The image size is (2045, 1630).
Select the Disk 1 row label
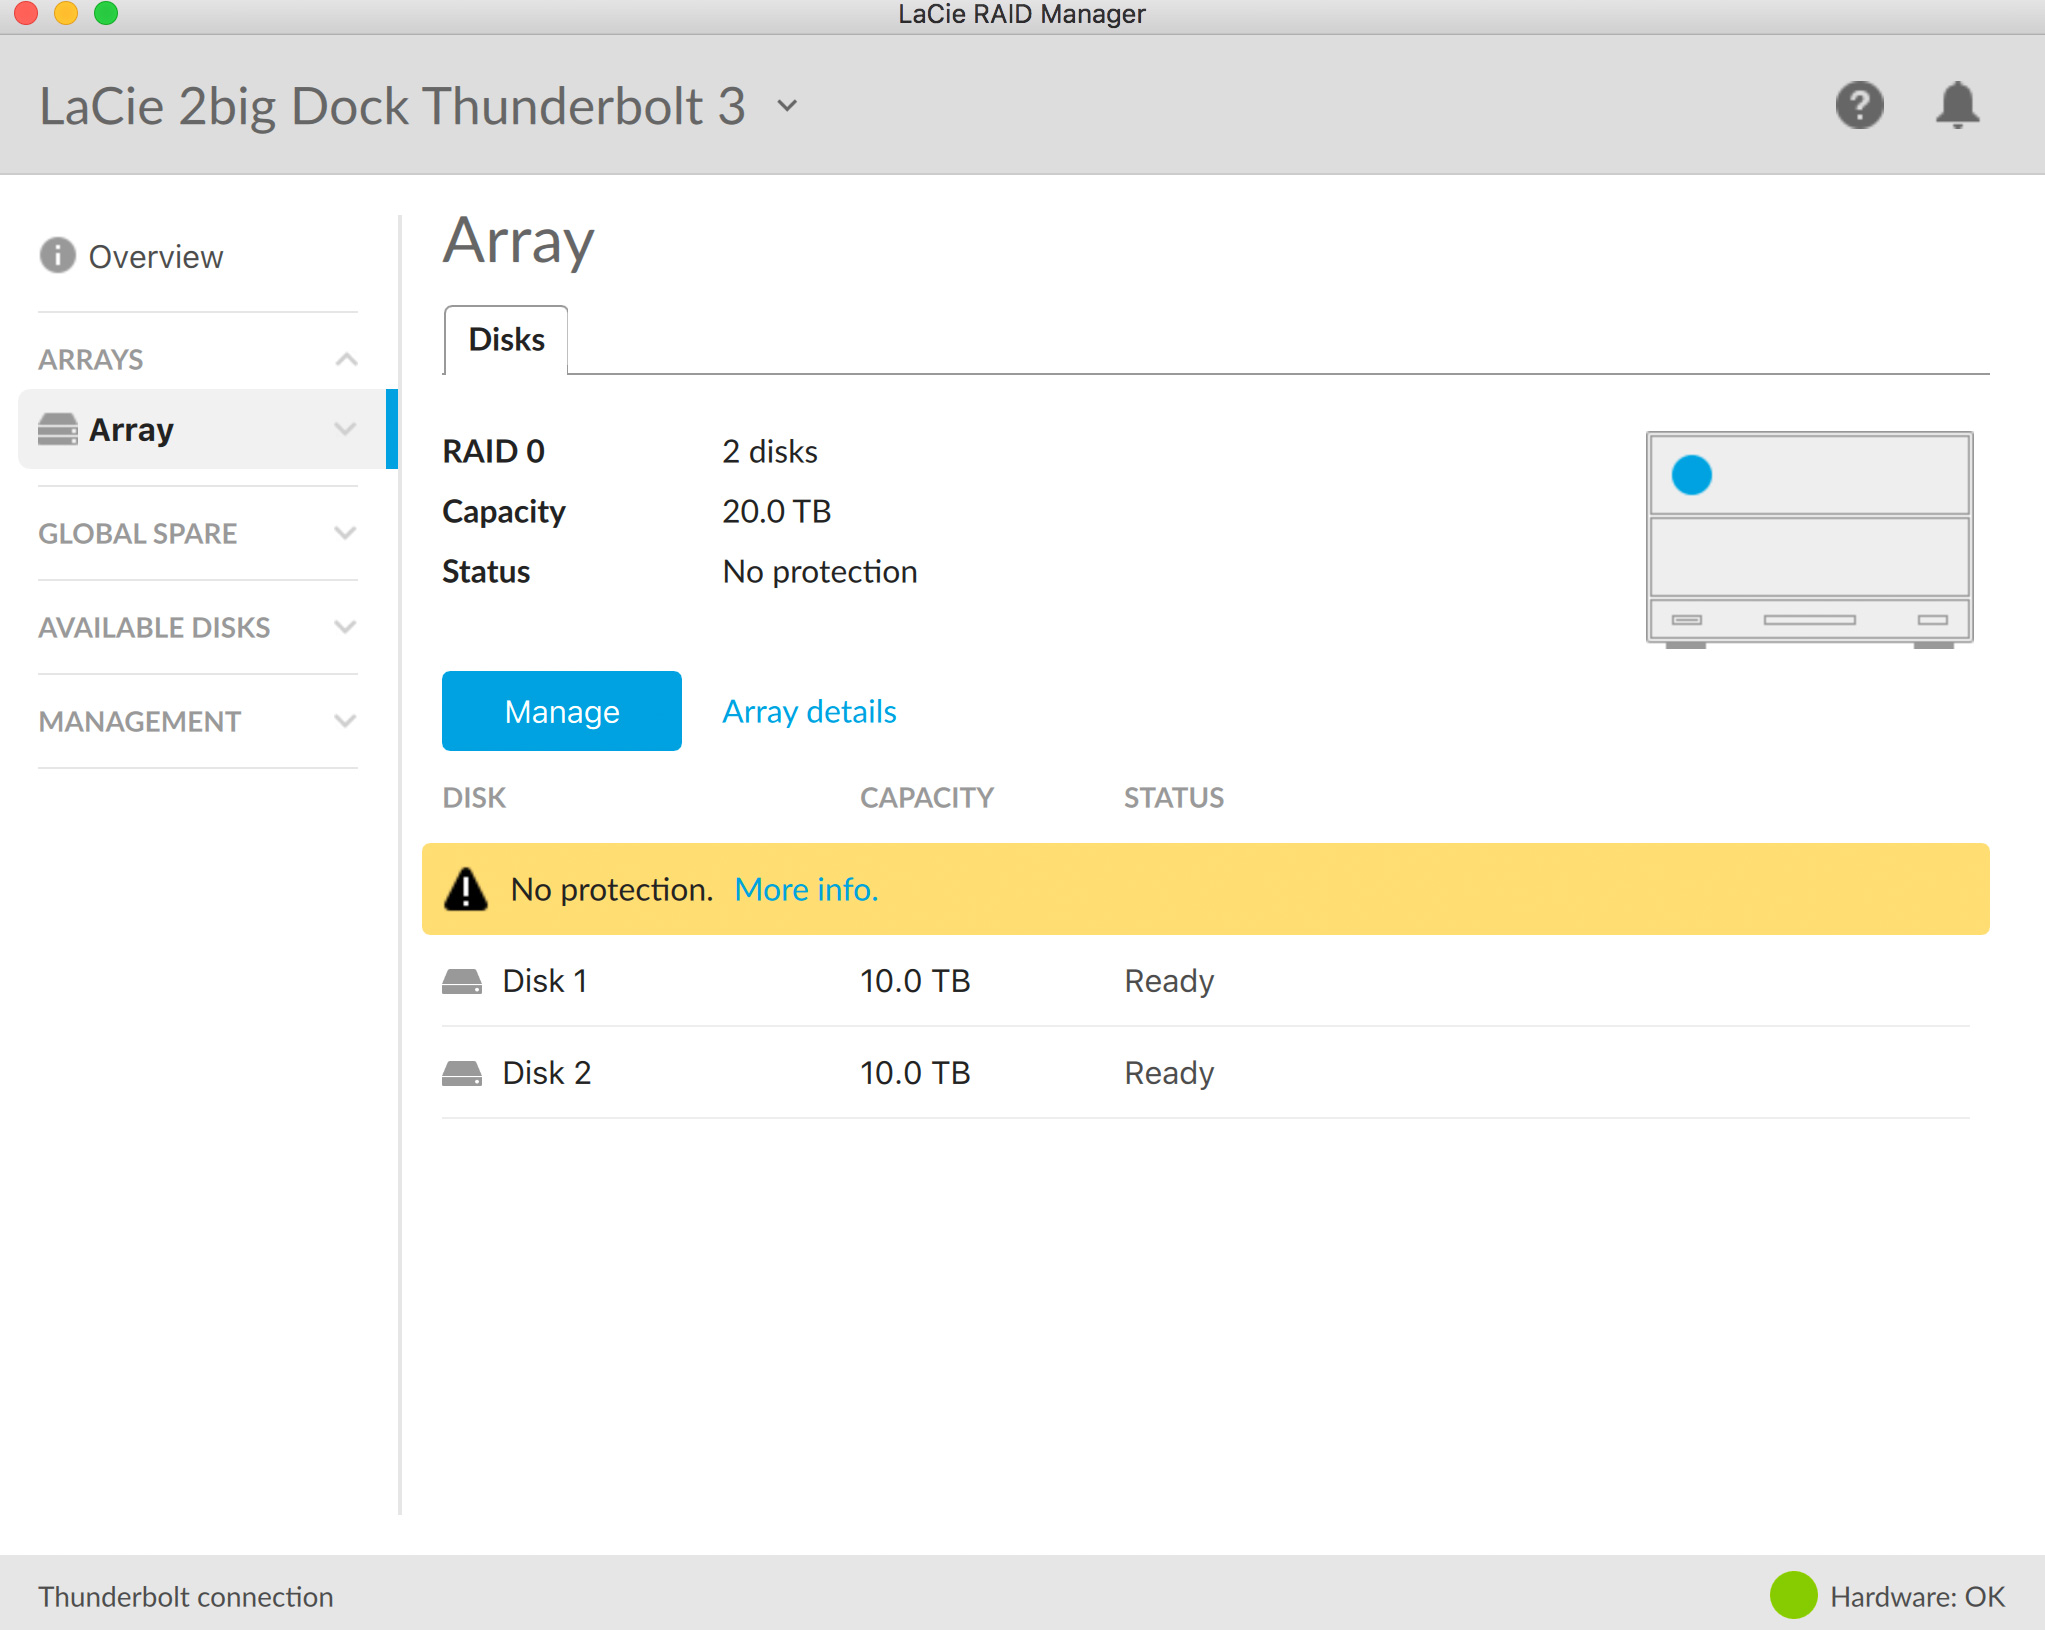click(x=544, y=981)
